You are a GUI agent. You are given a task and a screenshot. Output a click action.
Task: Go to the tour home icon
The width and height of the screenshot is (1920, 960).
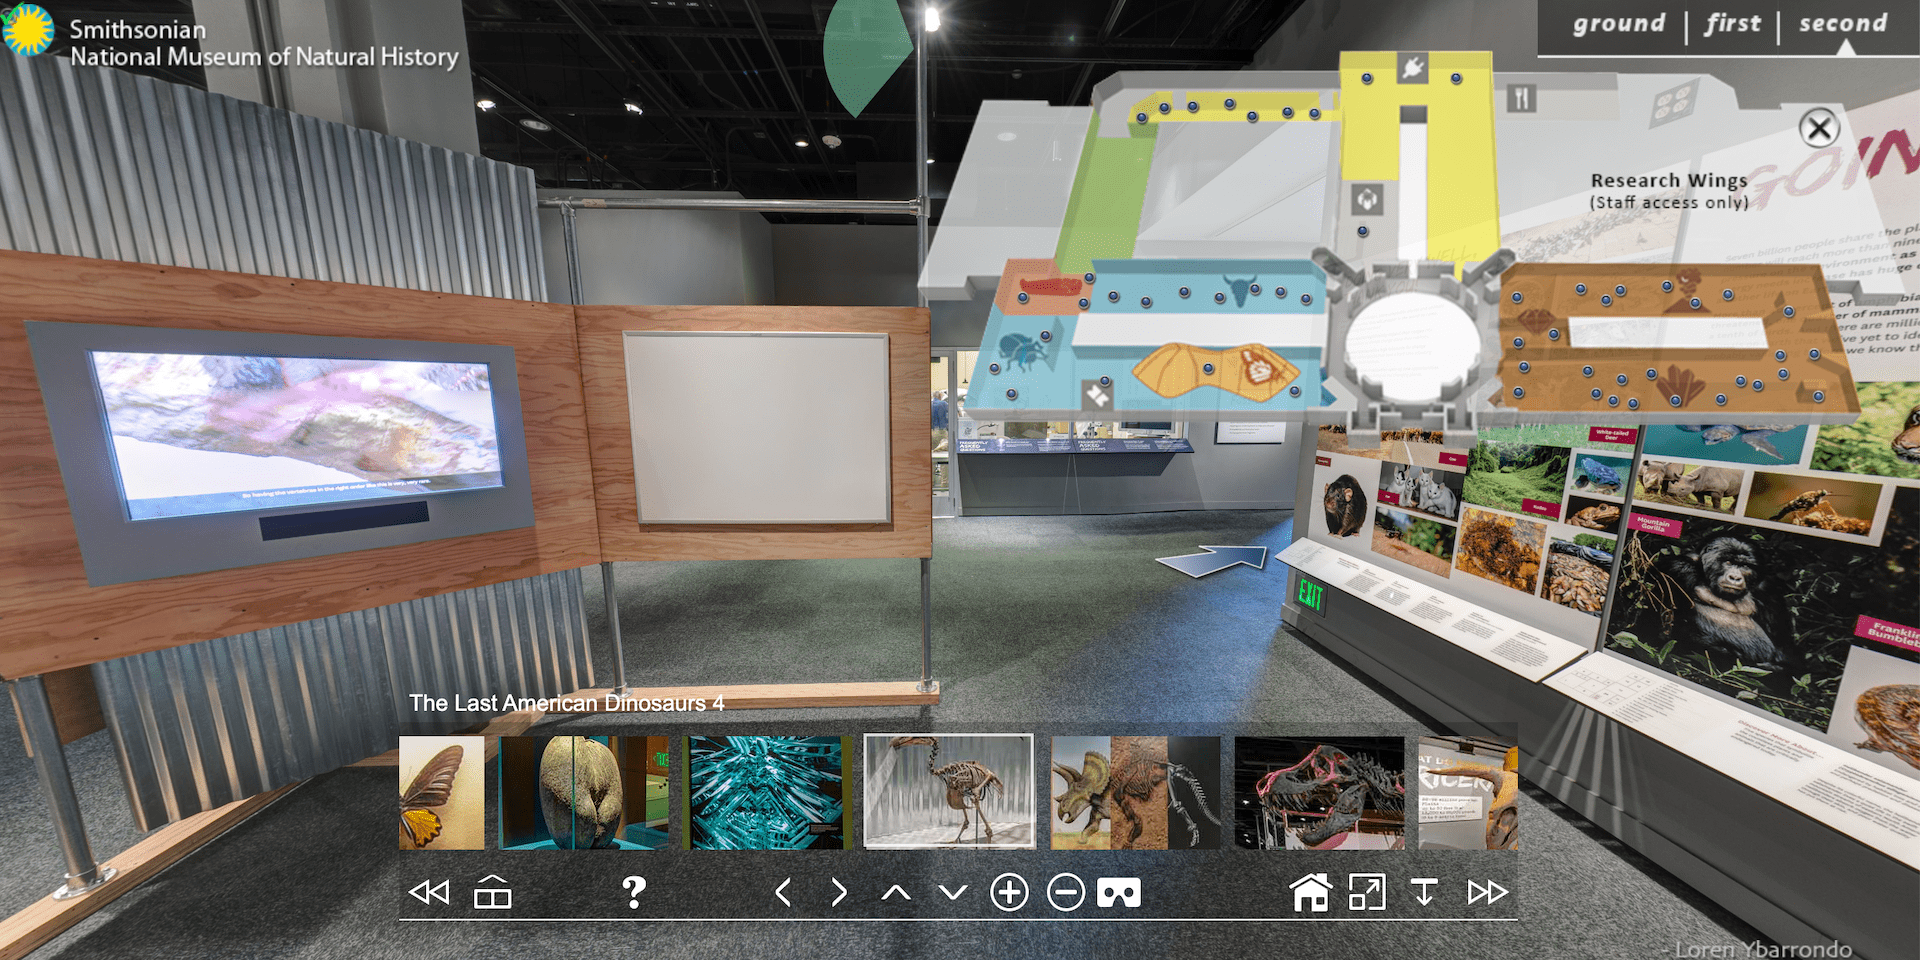[x=1311, y=891]
